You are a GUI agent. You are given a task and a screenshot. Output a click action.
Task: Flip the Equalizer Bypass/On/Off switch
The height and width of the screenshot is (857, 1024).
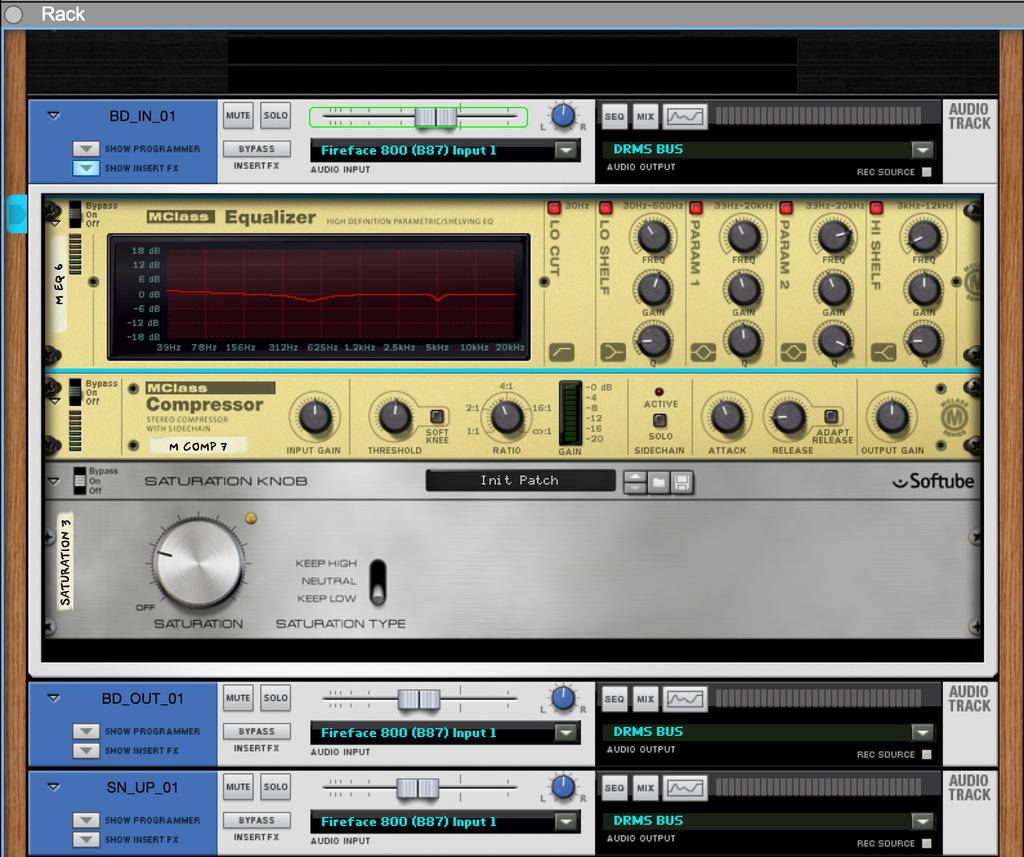[75, 214]
